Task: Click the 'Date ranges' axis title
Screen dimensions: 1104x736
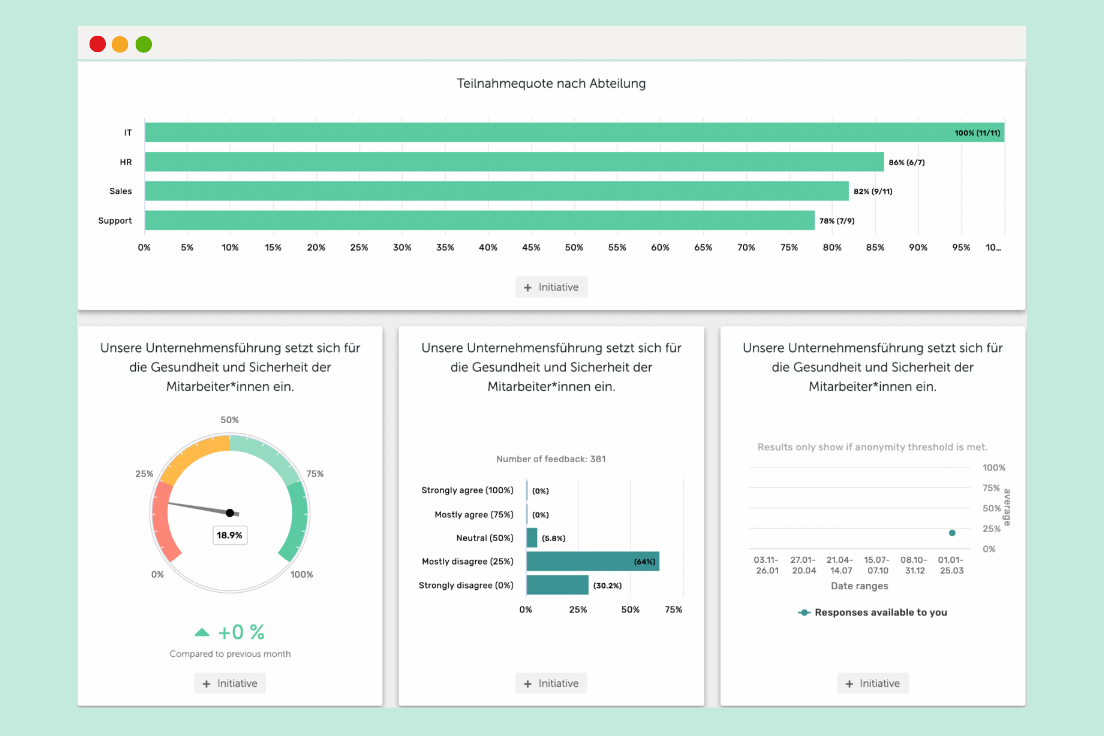Action: 859,586
